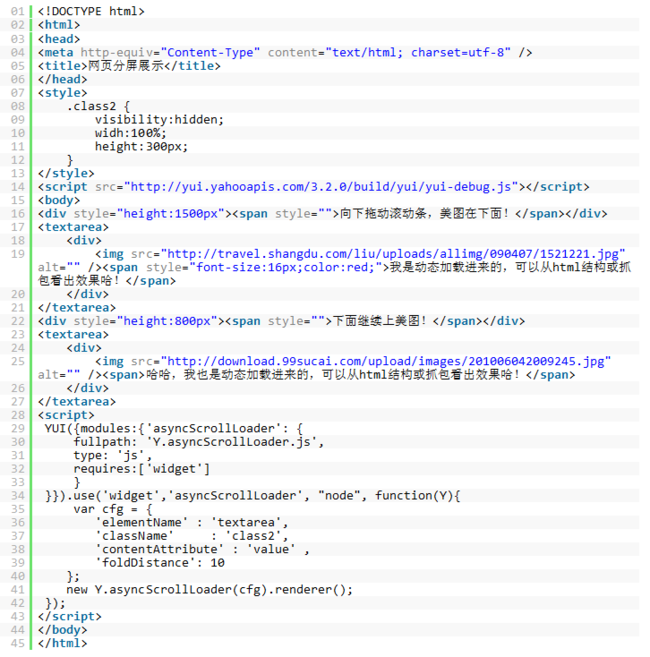650x657 pixels.
Task: Click 'Y.asyncScrollLoader.js' fullpath value
Action: [x=234, y=442]
